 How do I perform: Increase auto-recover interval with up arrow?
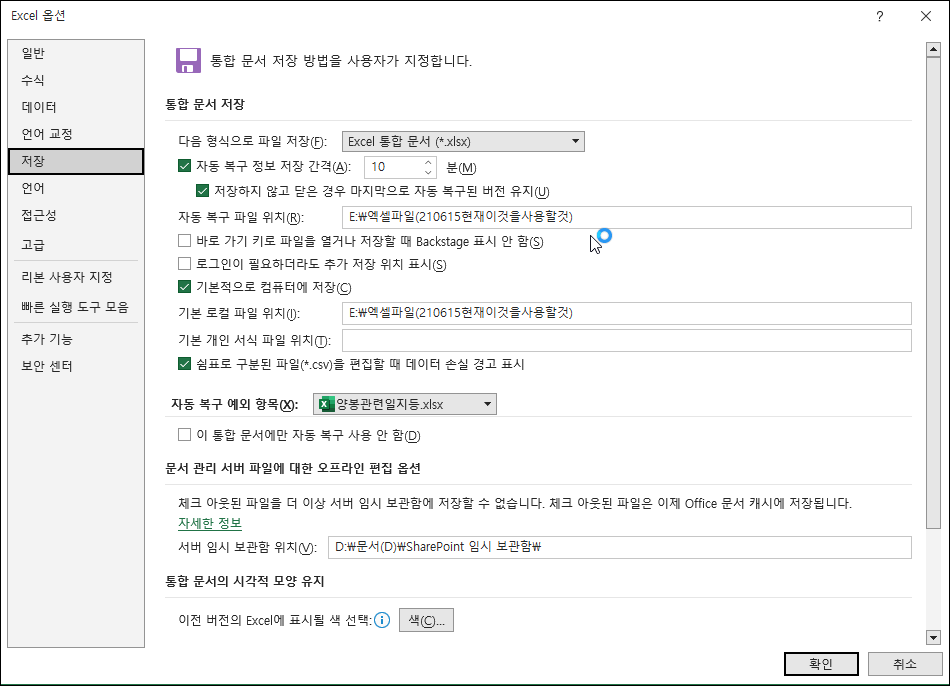coord(428,162)
